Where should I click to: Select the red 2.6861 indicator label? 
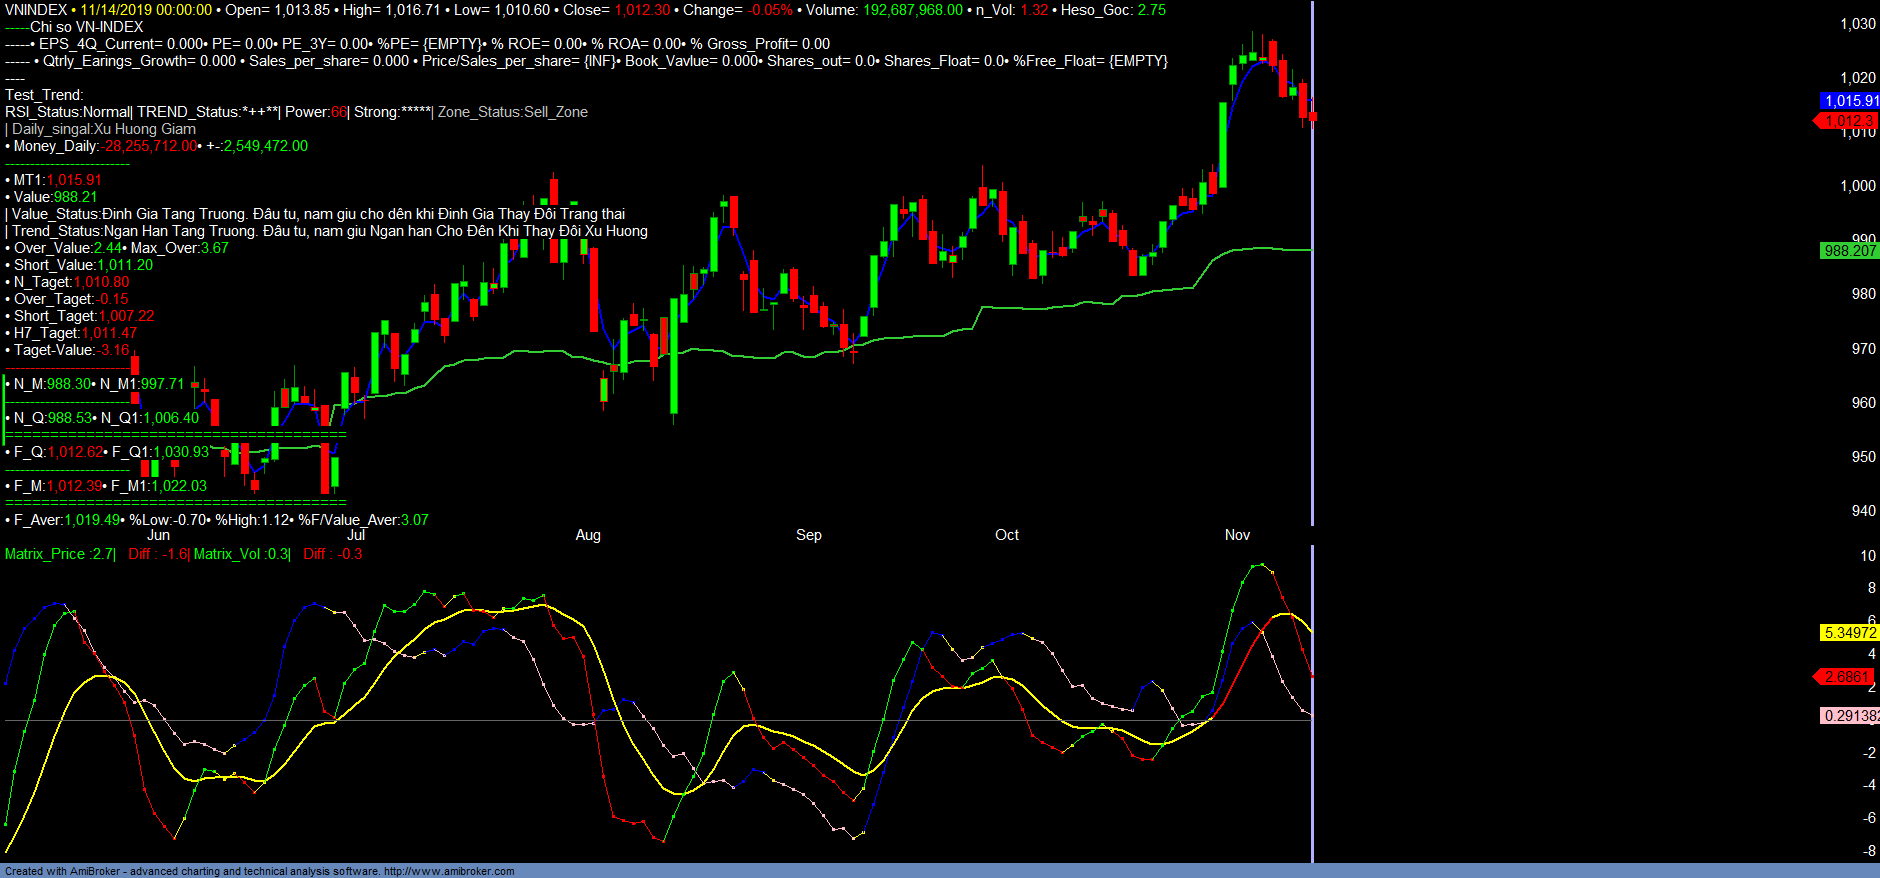point(1846,677)
